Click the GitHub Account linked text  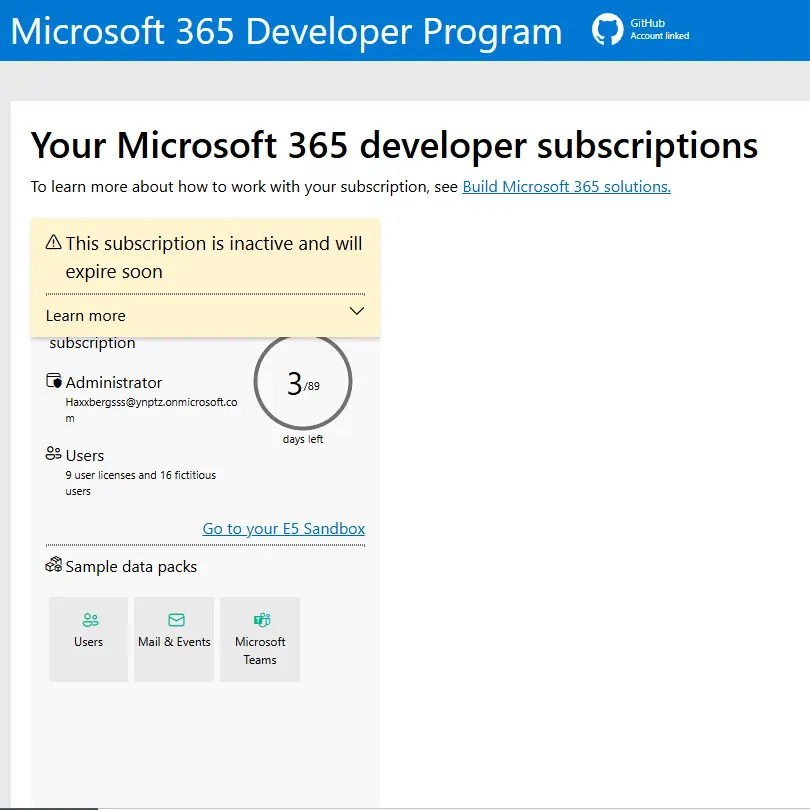click(x=659, y=29)
